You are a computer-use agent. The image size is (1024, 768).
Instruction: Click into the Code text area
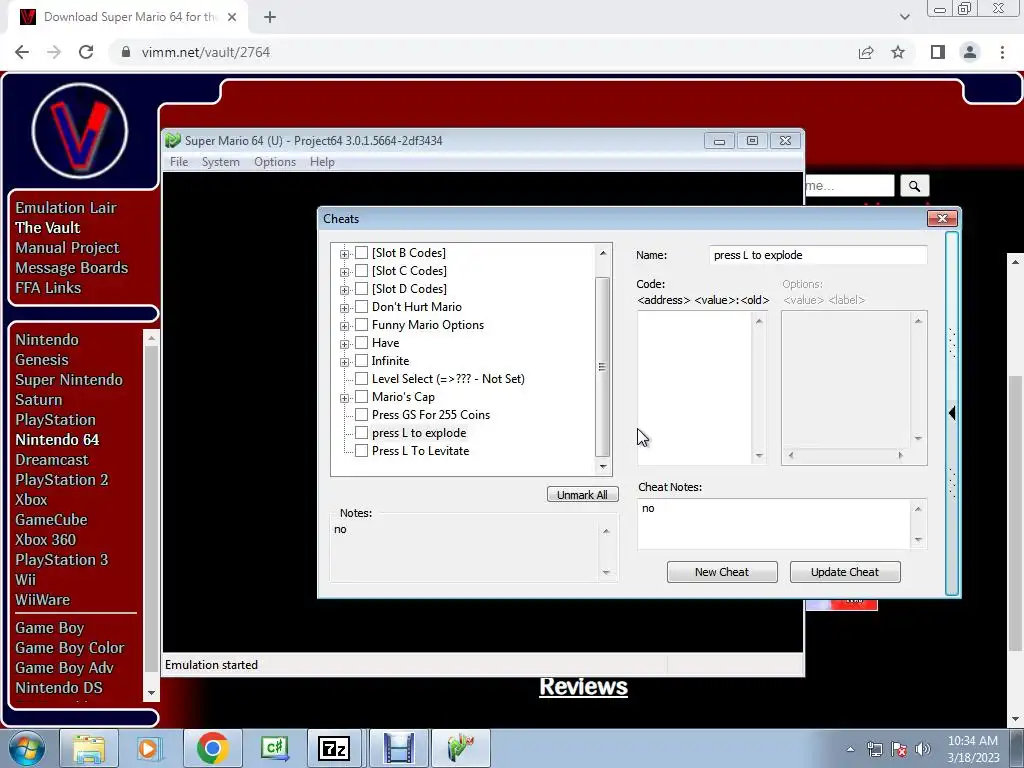tap(695, 388)
